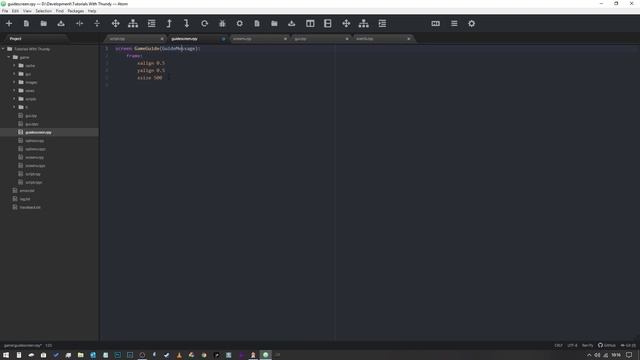Click the 'screen GameGuide' line in editor
640x360 pixels.
point(158,49)
